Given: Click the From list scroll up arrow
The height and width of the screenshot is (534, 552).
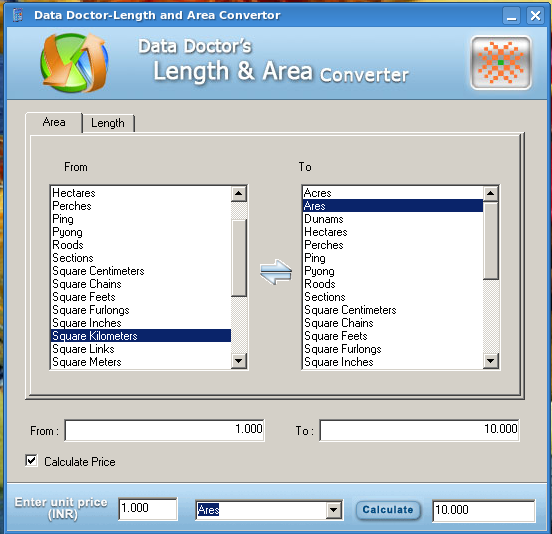Looking at the screenshot, I should (x=239, y=193).
